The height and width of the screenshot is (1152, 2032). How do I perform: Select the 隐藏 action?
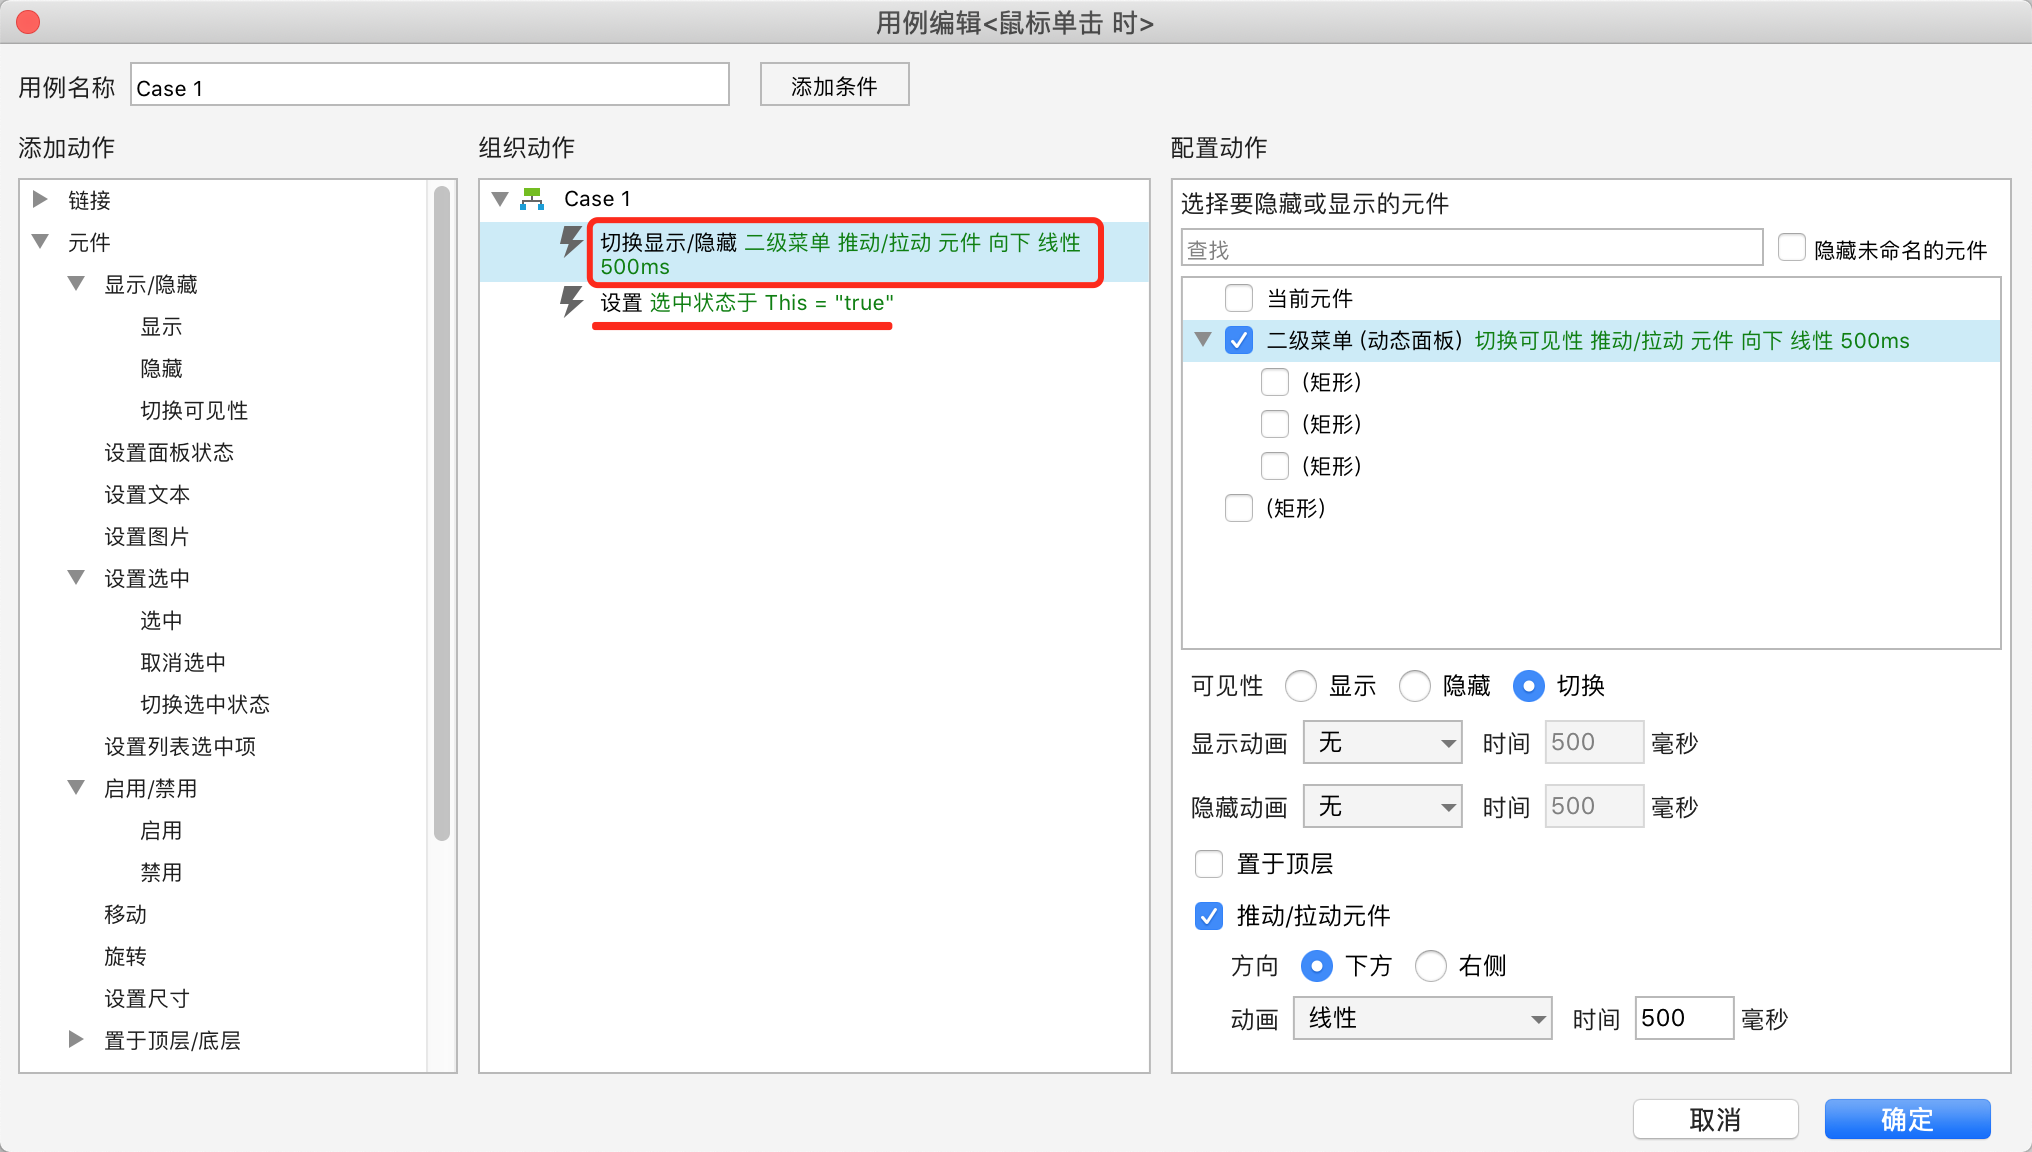(x=161, y=368)
